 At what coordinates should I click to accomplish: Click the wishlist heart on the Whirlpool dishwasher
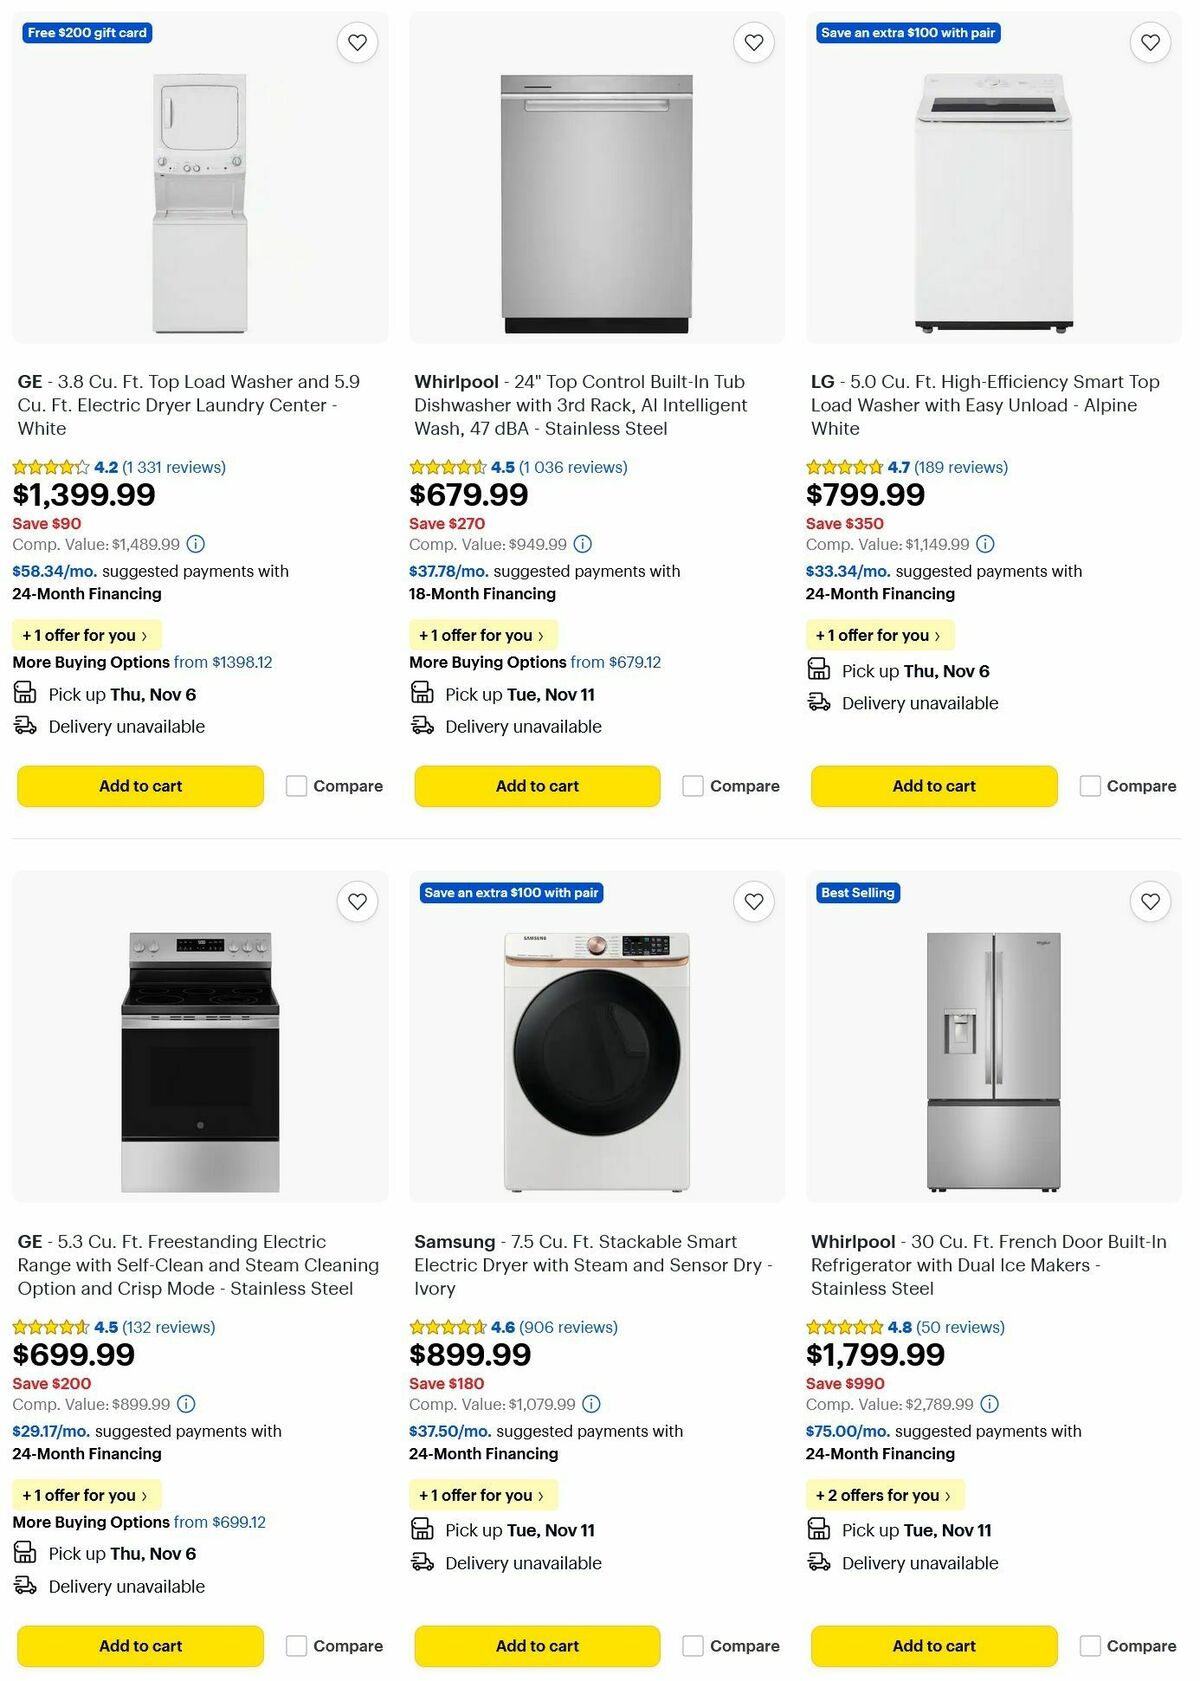[x=753, y=42]
